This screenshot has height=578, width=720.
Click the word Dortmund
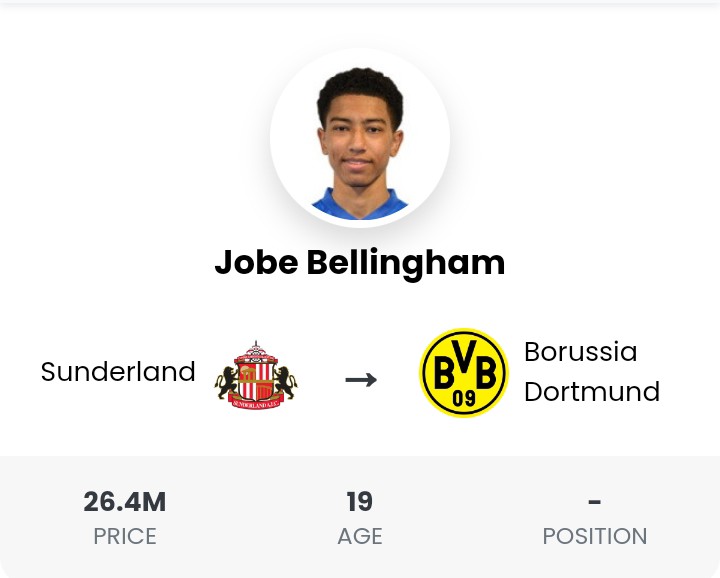coord(592,392)
